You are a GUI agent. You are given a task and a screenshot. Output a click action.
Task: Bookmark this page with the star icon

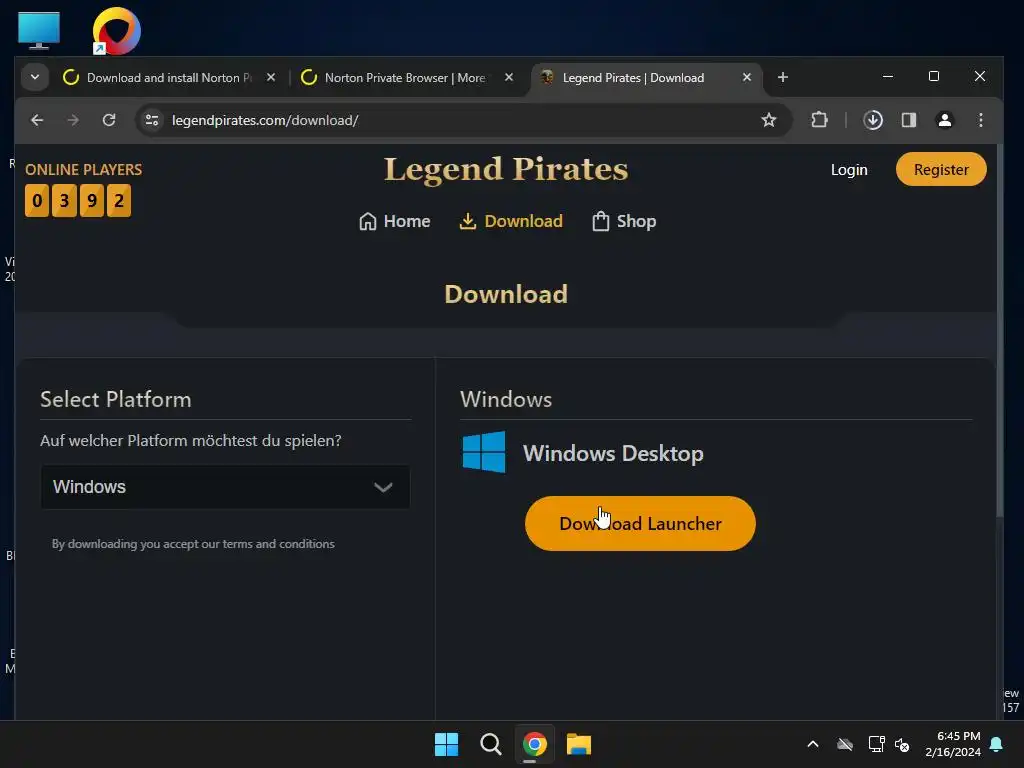click(x=769, y=120)
